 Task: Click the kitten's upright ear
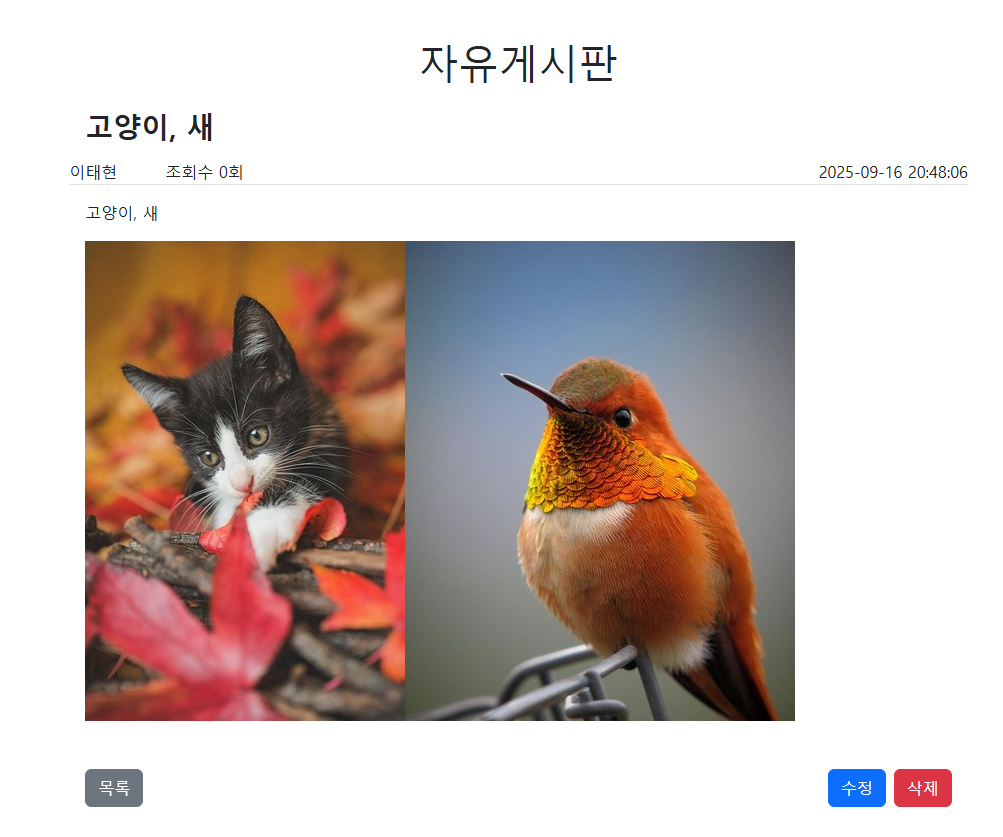262,337
